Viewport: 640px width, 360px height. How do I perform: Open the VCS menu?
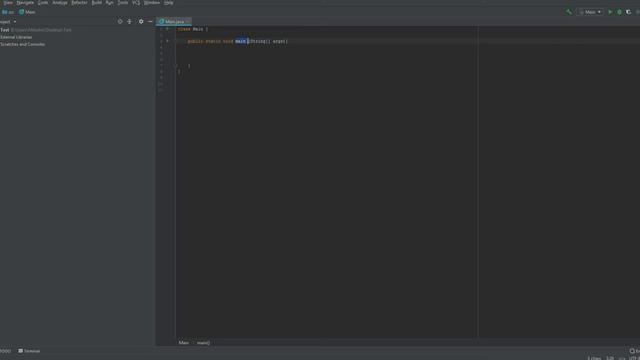coord(136,2)
